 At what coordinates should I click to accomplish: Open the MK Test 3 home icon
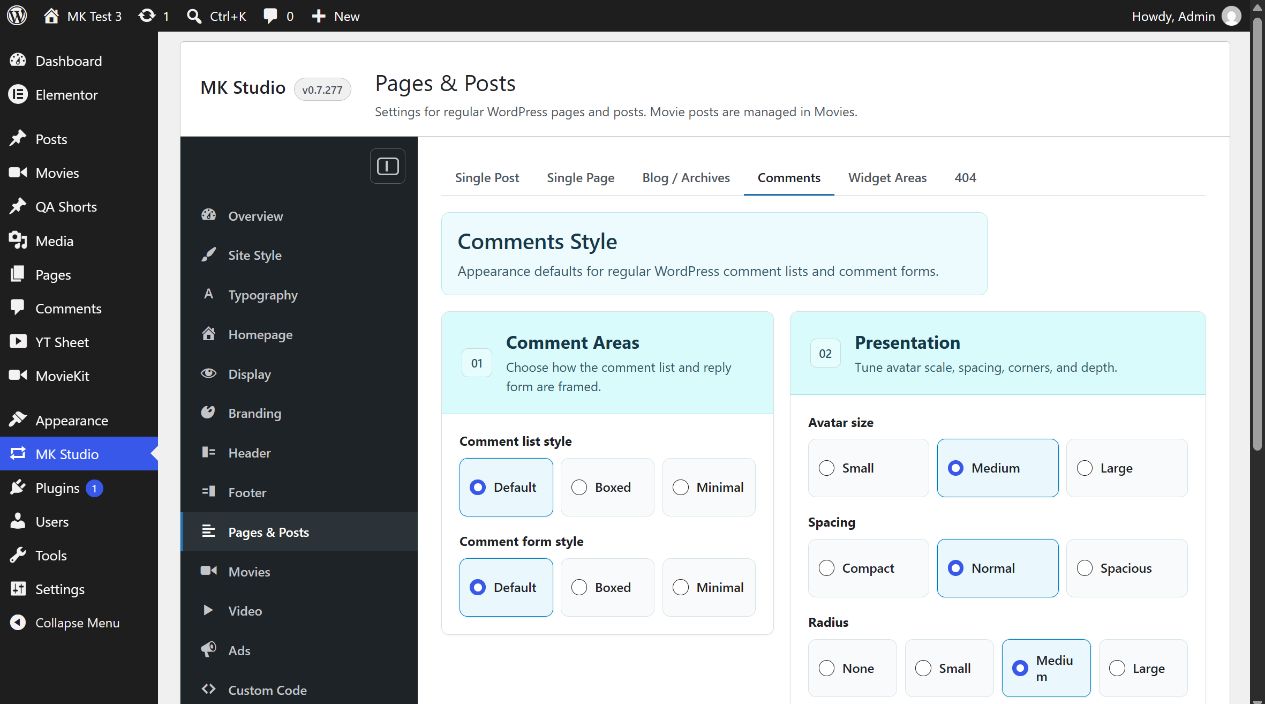tap(51, 16)
